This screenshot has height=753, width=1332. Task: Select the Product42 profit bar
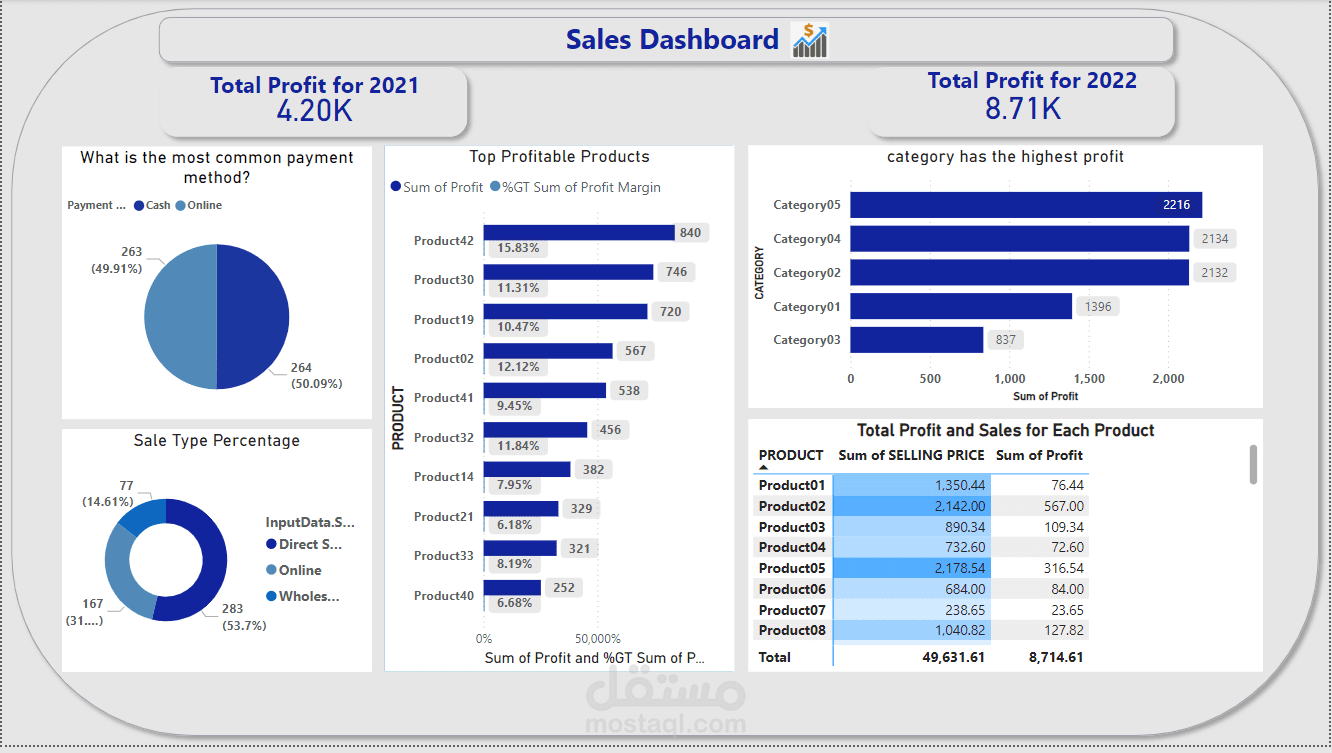pos(579,233)
